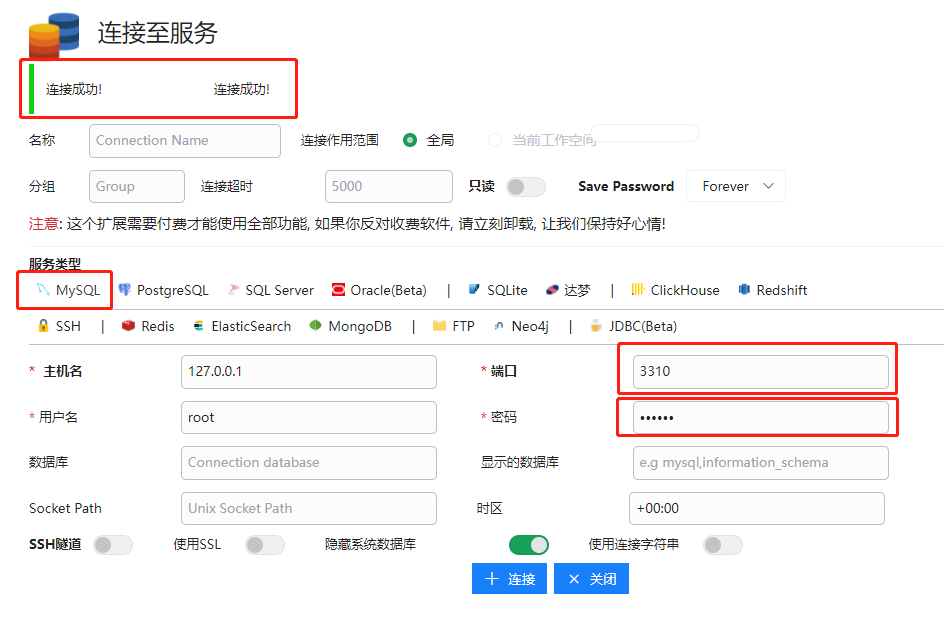Click the 连接超时 field showing 5000
The height and width of the screenshot is (622, 944).
coord(389,187)
